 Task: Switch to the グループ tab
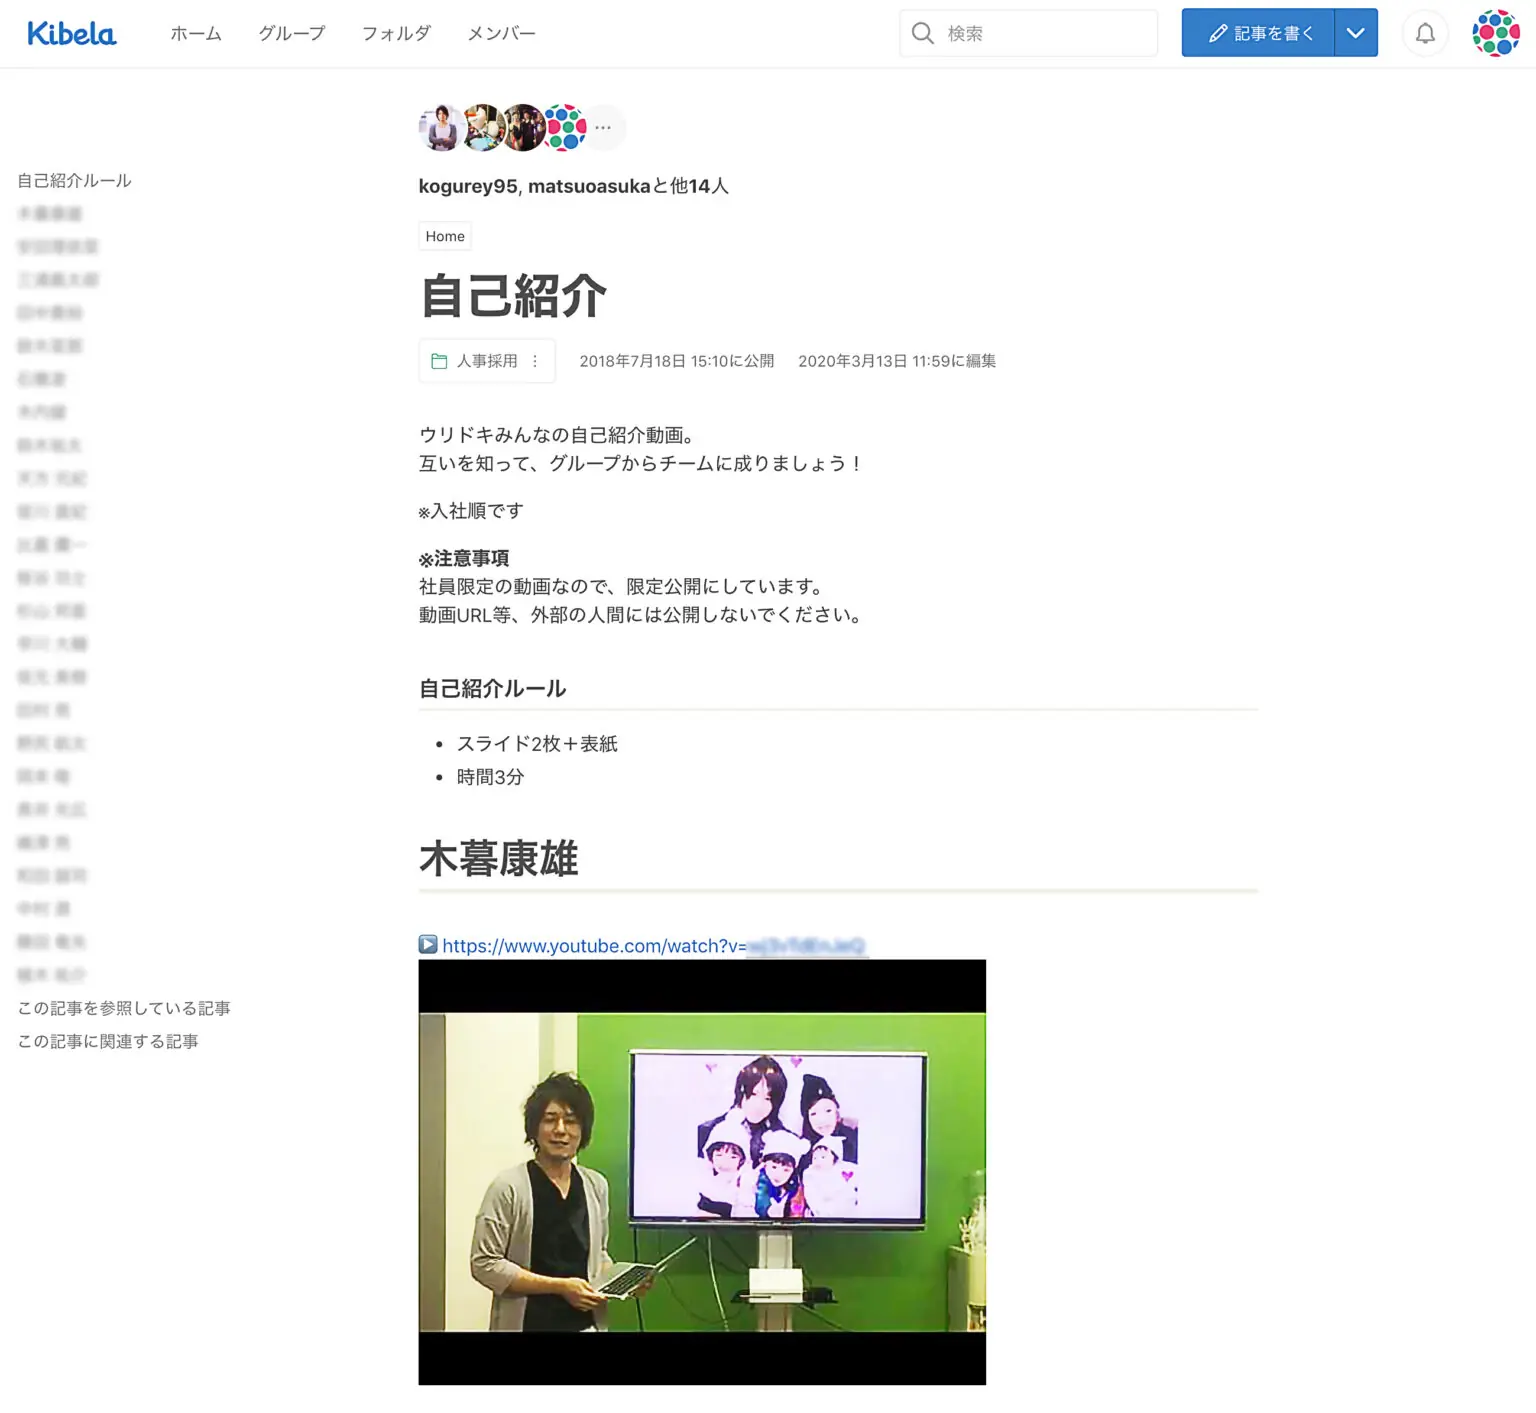(290, 33)
